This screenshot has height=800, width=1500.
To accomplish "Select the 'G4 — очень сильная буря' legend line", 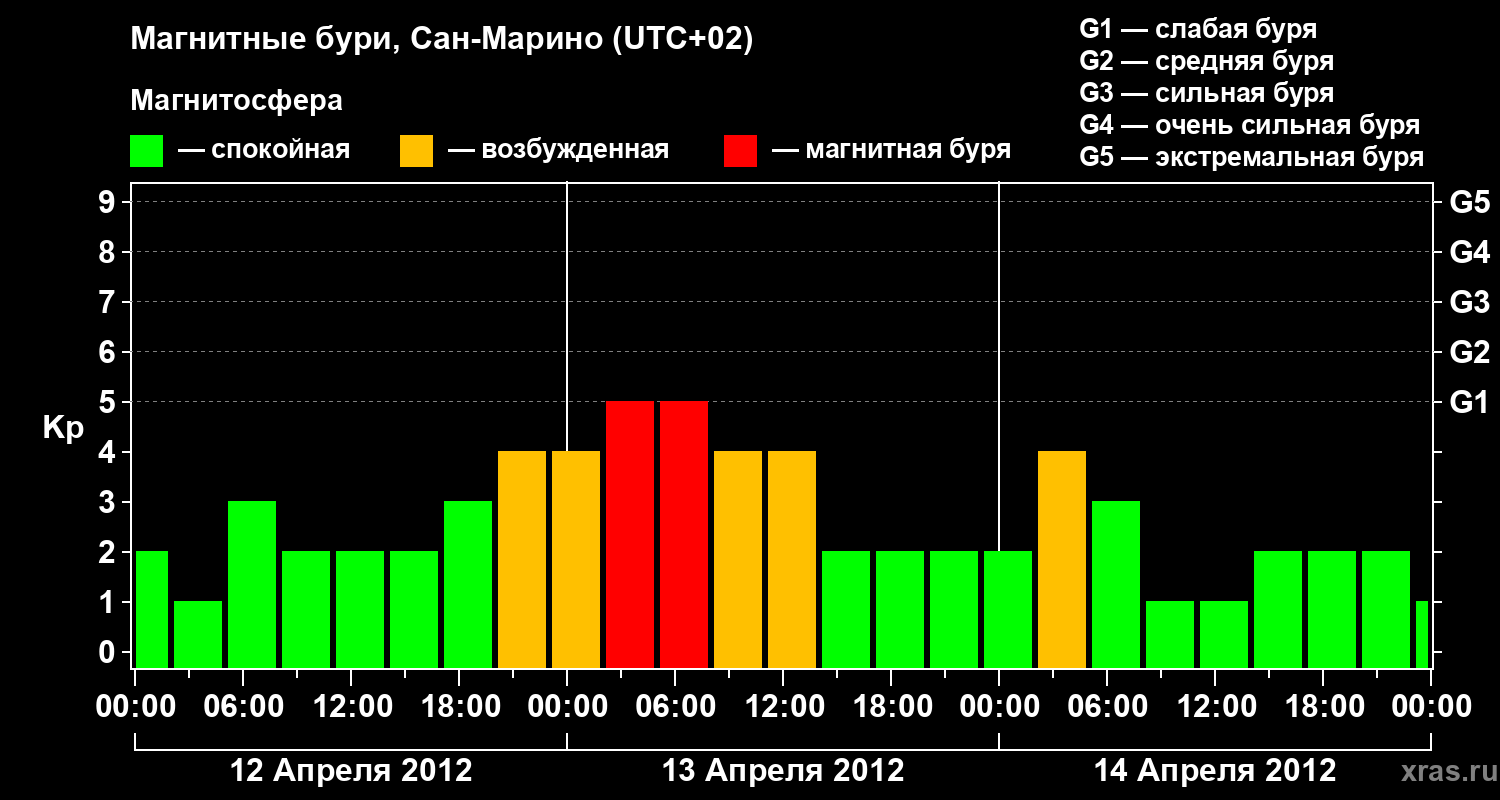I will (1249, 125).
